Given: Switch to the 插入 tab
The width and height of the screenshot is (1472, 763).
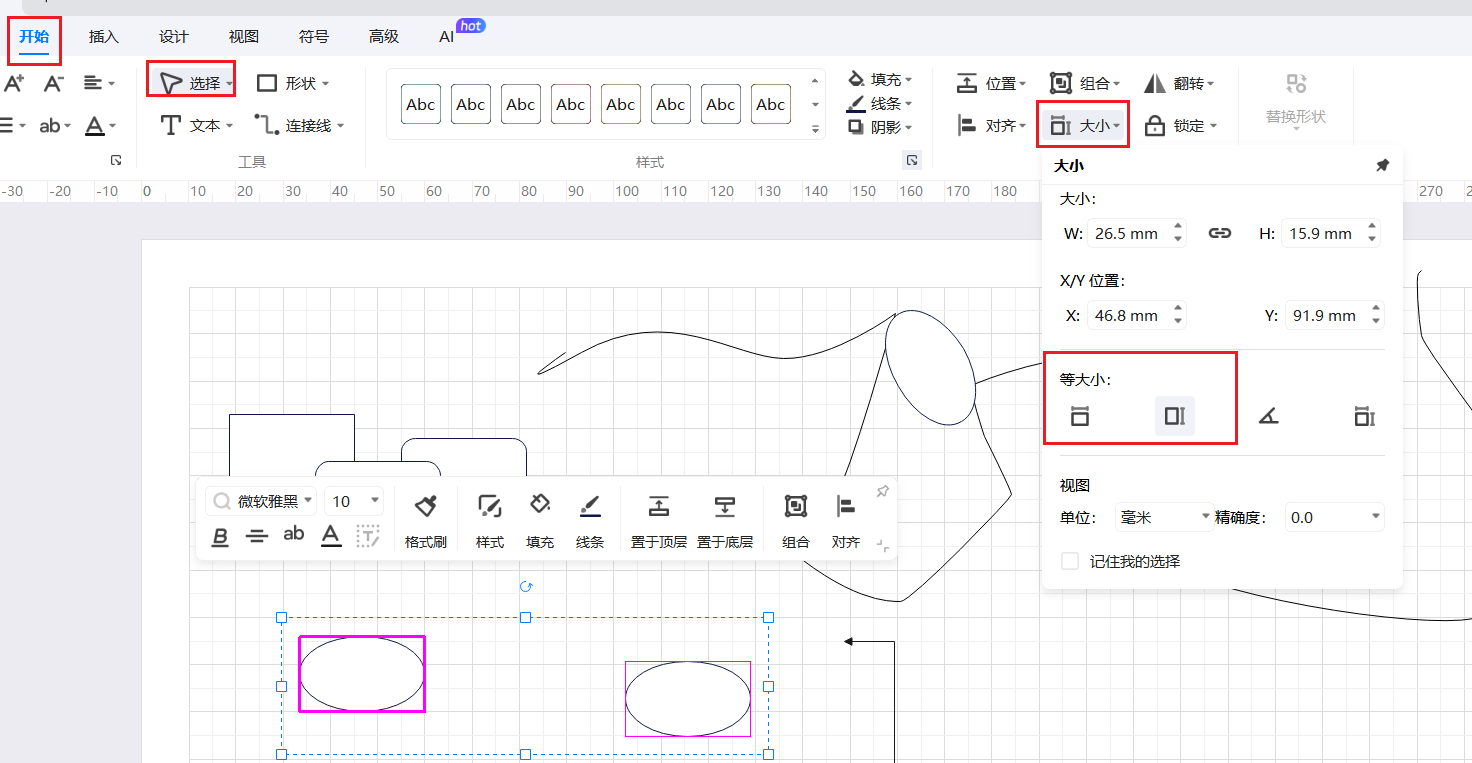Looking at the screenshot, I should click(103, 37).
